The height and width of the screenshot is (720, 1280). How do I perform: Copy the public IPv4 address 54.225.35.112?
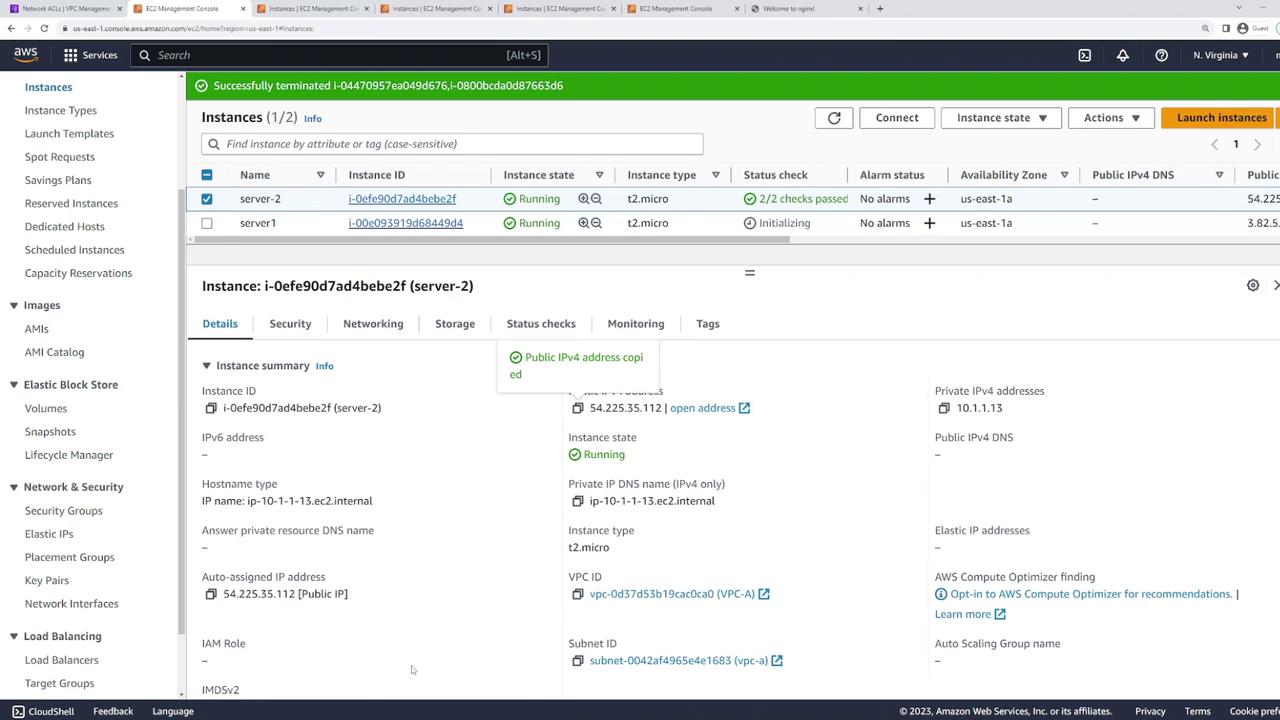(577, 408)
